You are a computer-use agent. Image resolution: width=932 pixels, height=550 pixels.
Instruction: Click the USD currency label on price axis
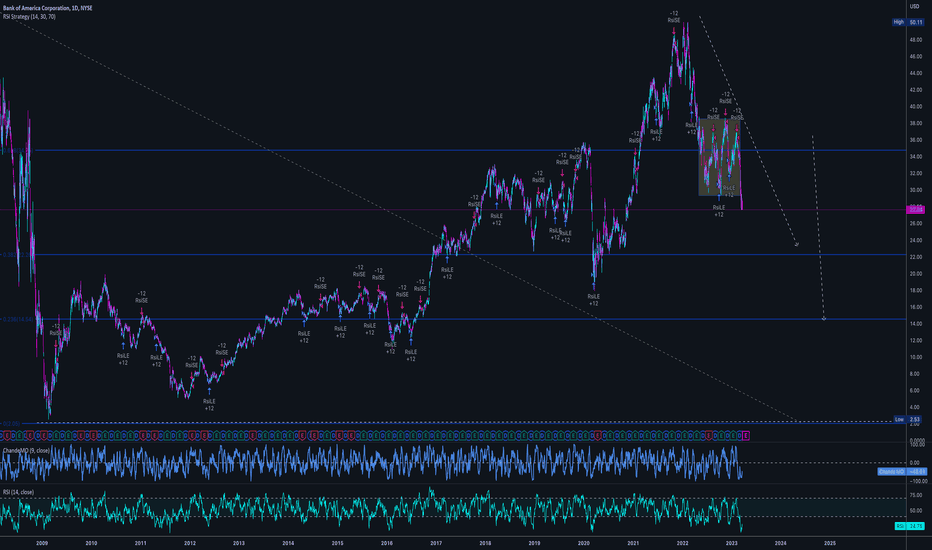(x=915, y=7)
